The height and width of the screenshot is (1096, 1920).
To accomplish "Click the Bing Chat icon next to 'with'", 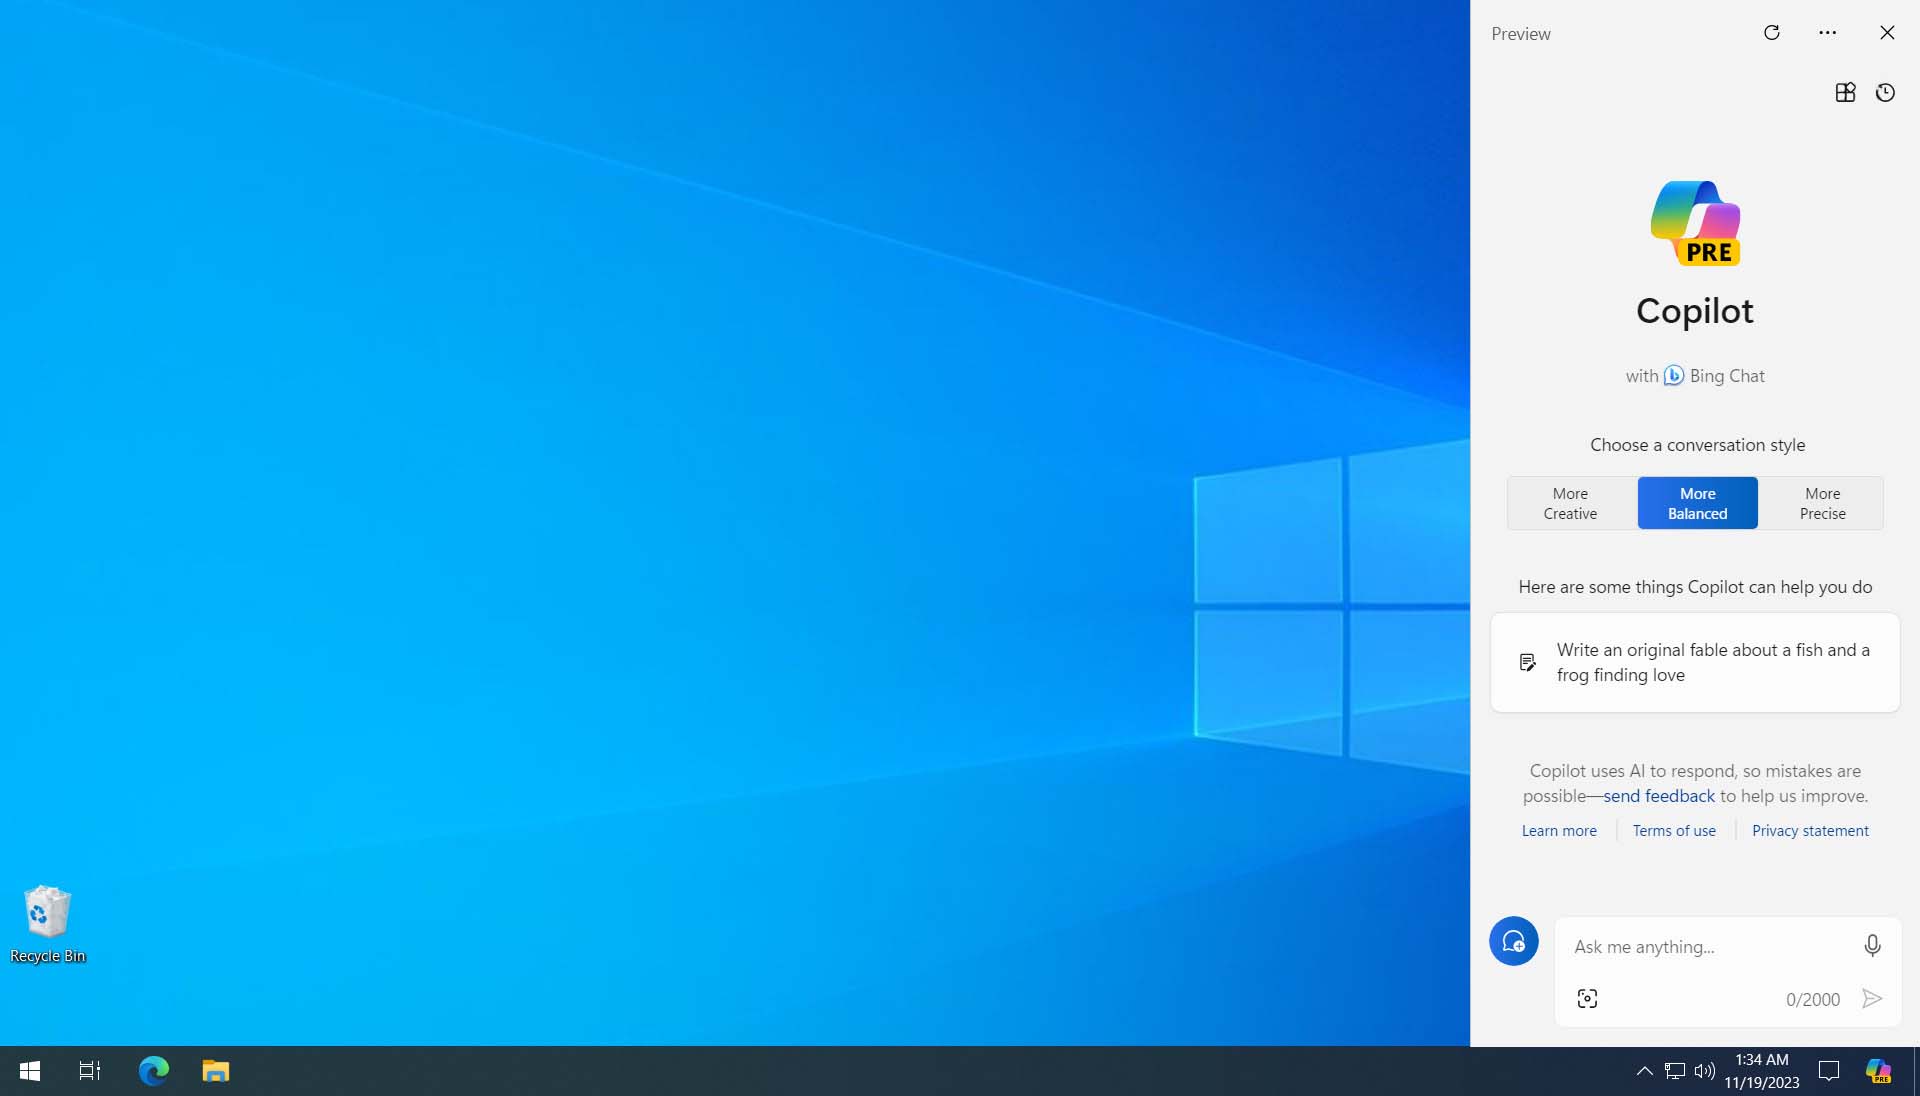I will pyautogui.click(x=1672, y=376).
